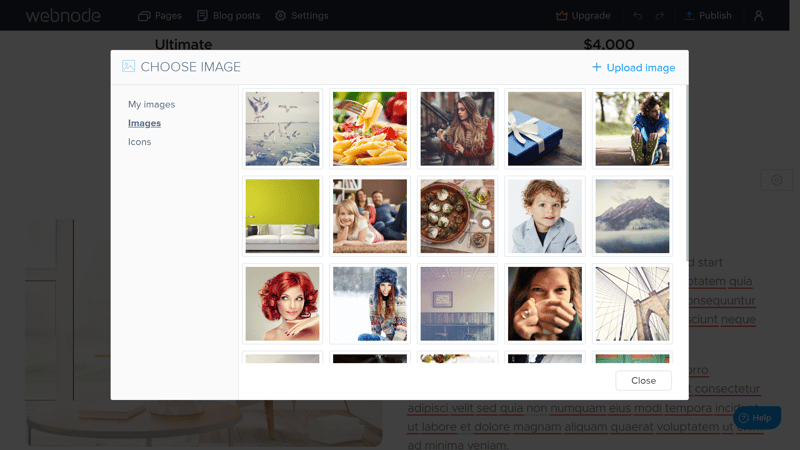Open Blog posts in top bar
The width and height of the screenshot is (800, 450).
229,16
